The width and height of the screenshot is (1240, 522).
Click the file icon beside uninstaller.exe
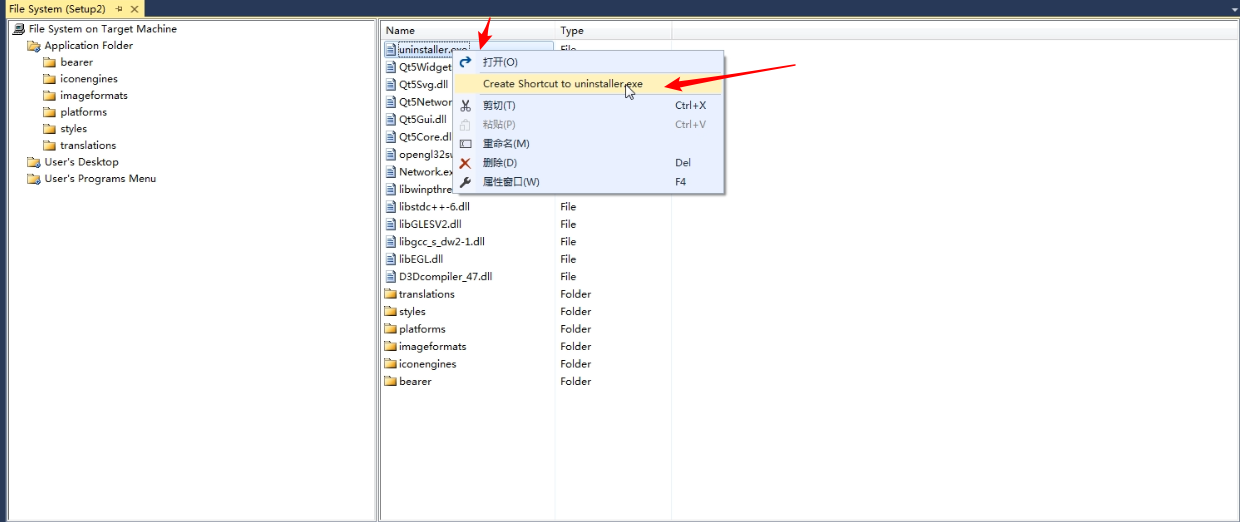point(391,49)
